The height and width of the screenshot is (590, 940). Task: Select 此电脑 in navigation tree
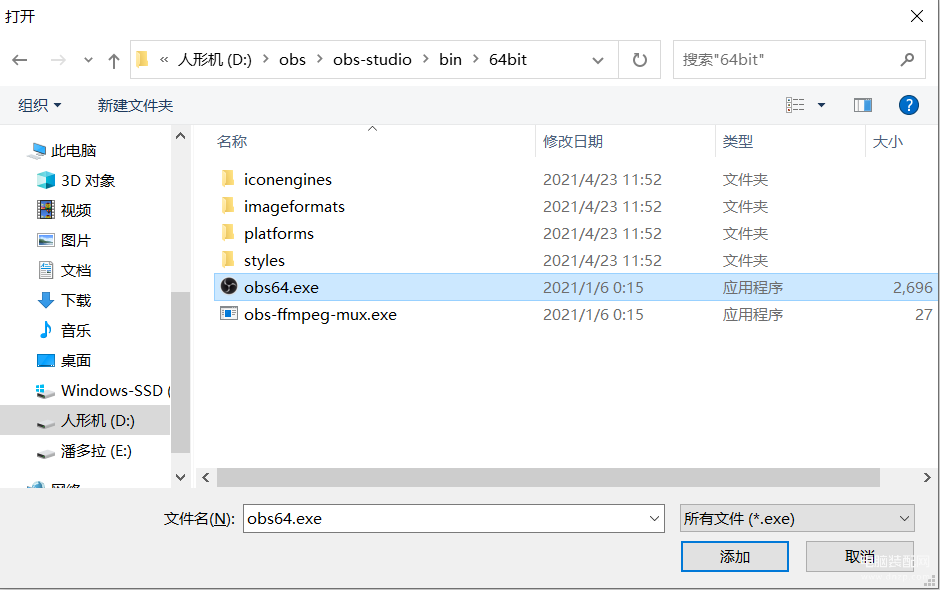tap(73, 150)
